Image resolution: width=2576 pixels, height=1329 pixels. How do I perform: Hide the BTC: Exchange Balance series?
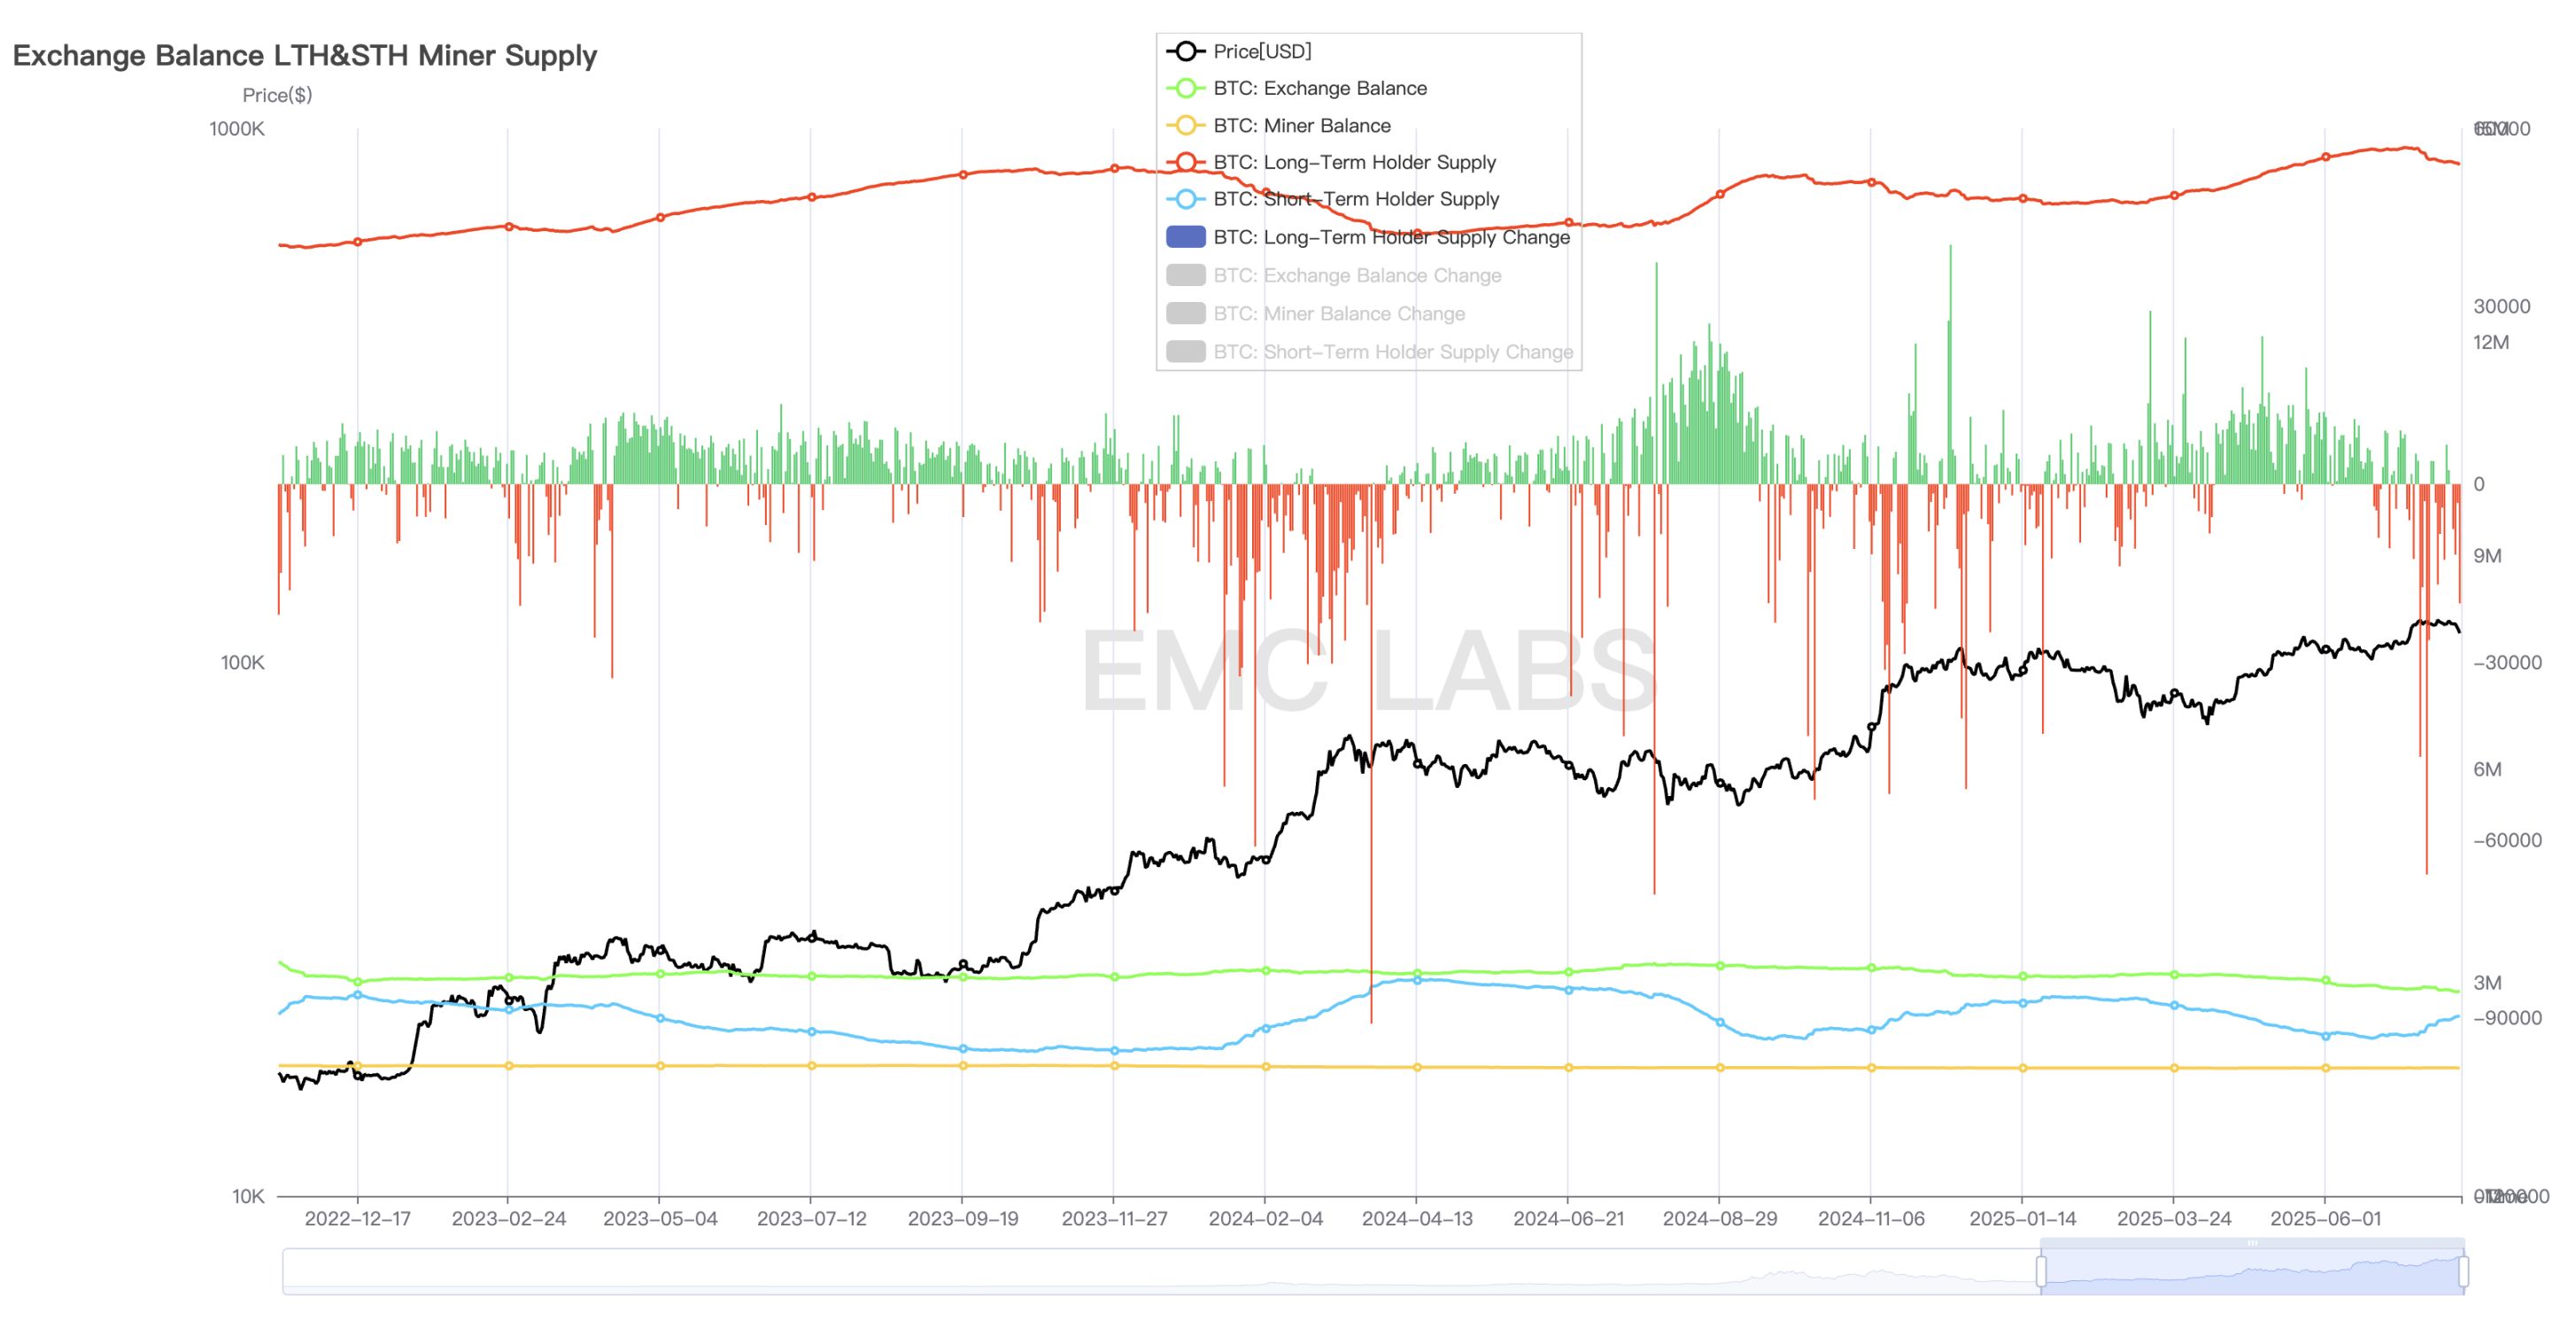coord(1297,88)
